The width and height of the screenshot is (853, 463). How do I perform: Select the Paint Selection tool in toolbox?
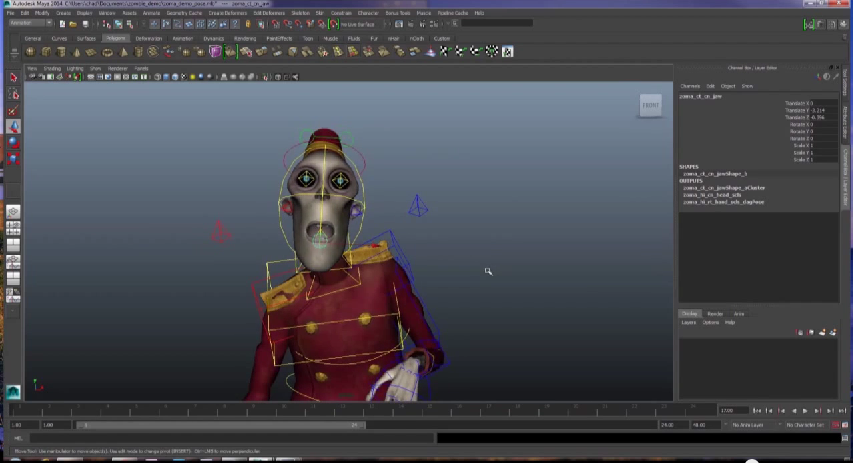(x=13, y=110)
